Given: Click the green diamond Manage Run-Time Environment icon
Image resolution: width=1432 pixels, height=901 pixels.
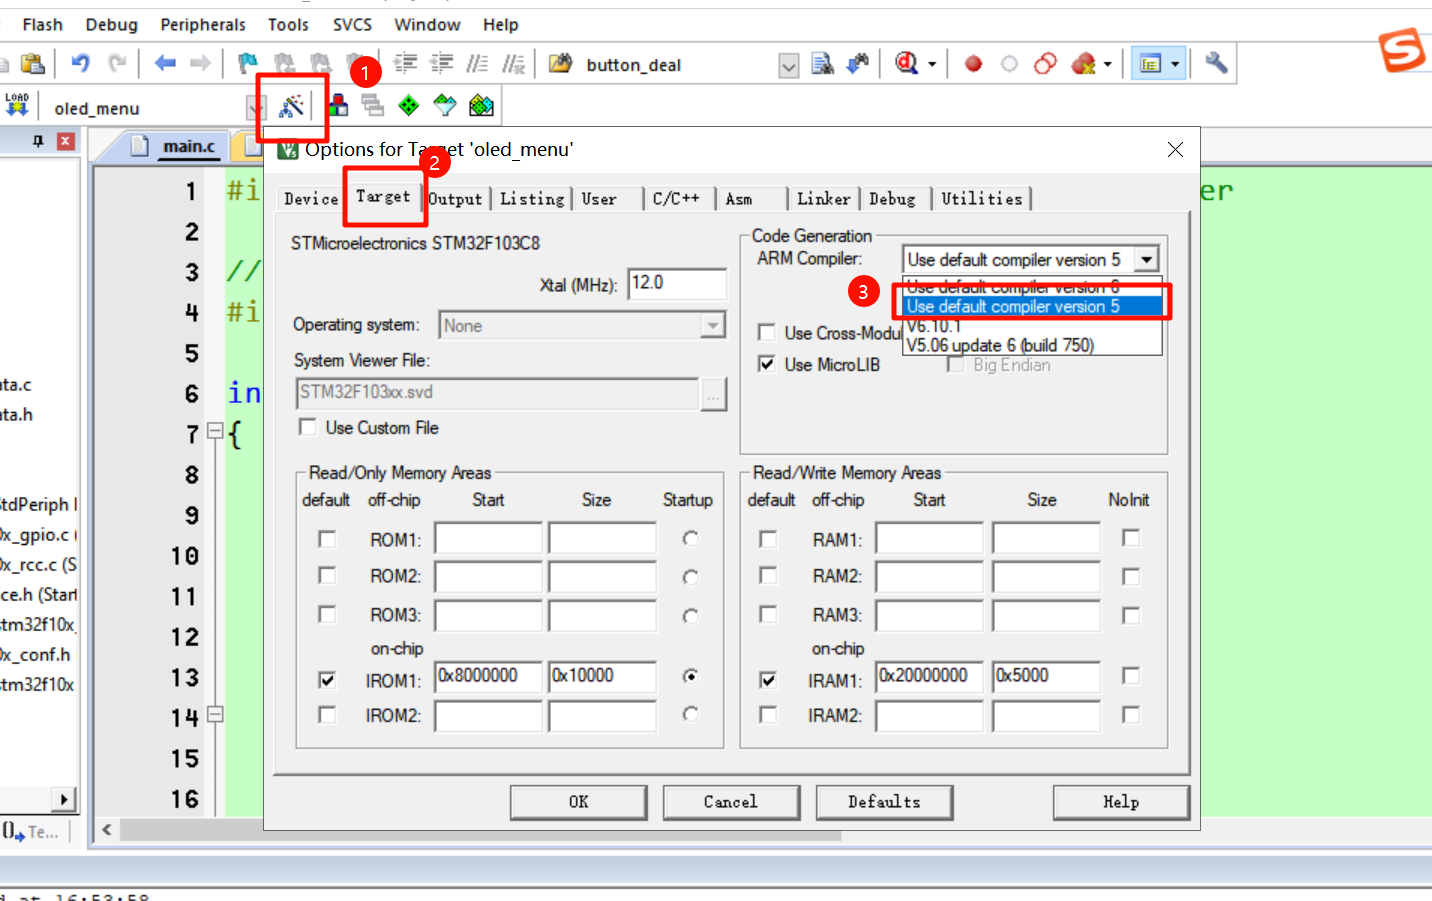Looking at the screenshot, I should [409, 105].
